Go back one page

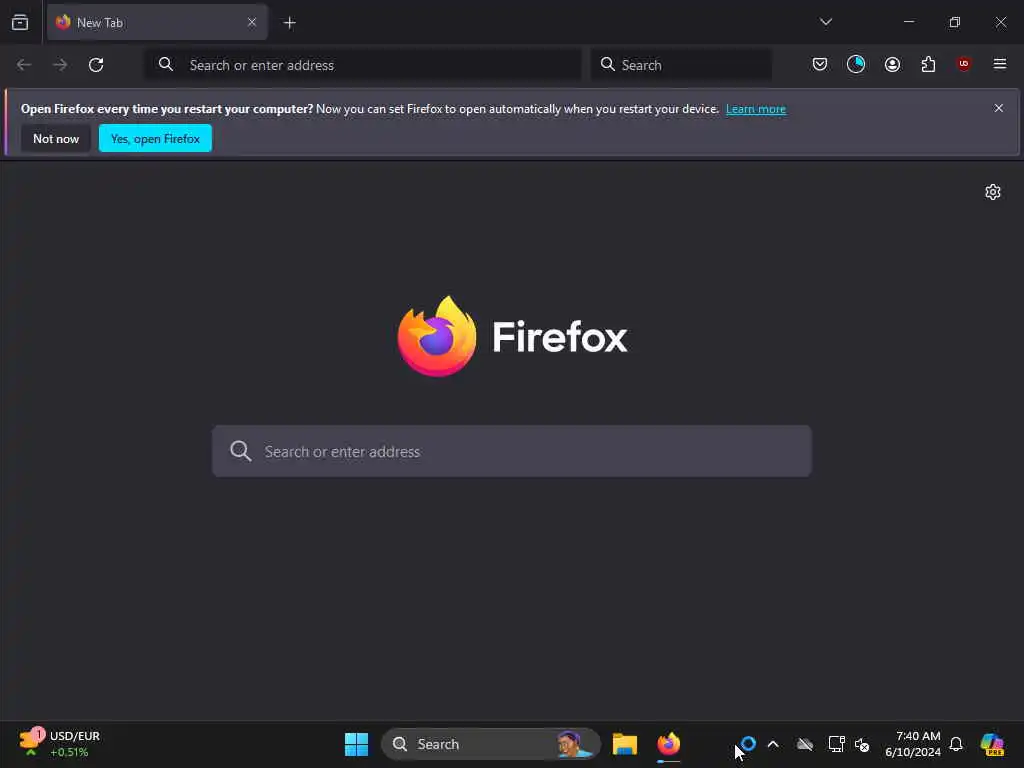tap(24, 65)
